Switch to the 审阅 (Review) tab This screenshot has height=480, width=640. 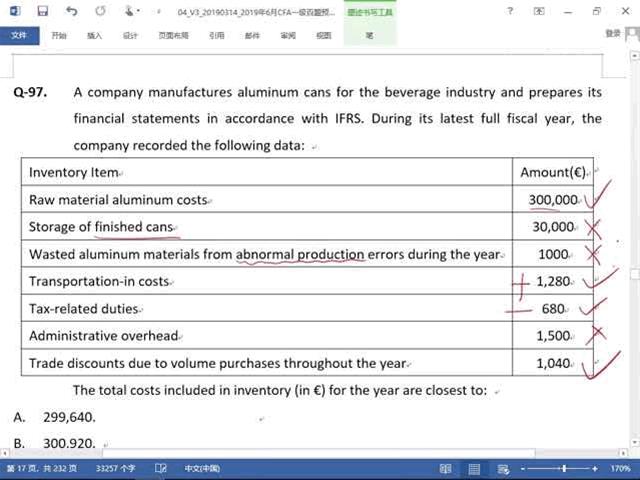pos(288,36)
